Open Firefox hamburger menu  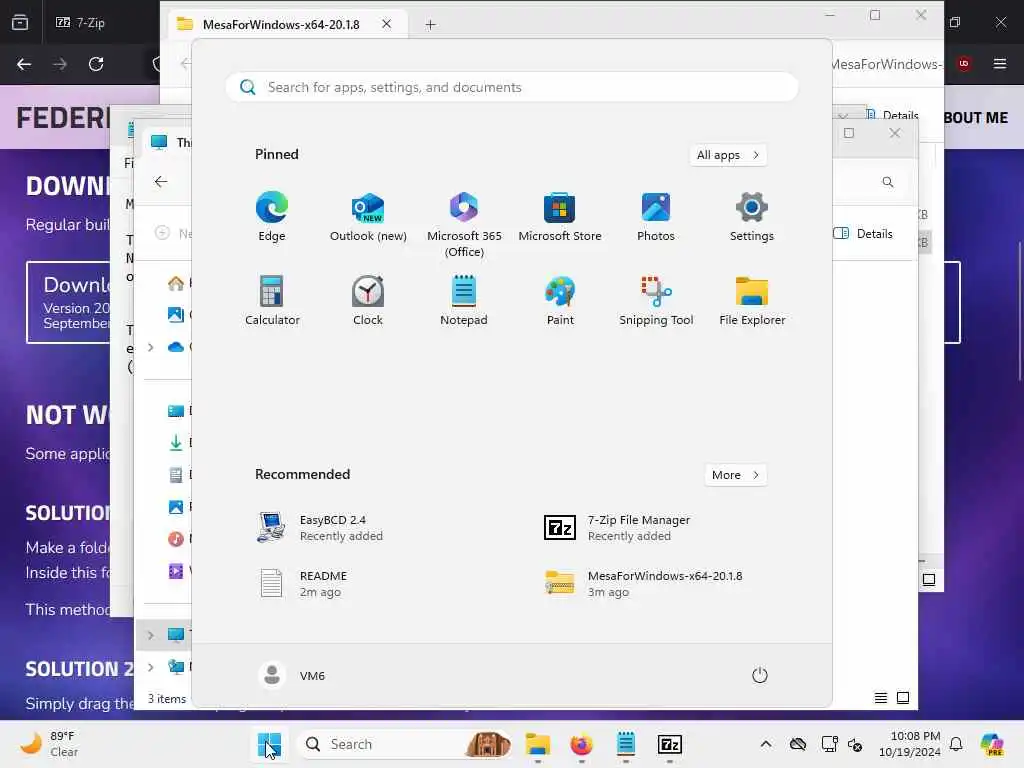pos(1000,64)
